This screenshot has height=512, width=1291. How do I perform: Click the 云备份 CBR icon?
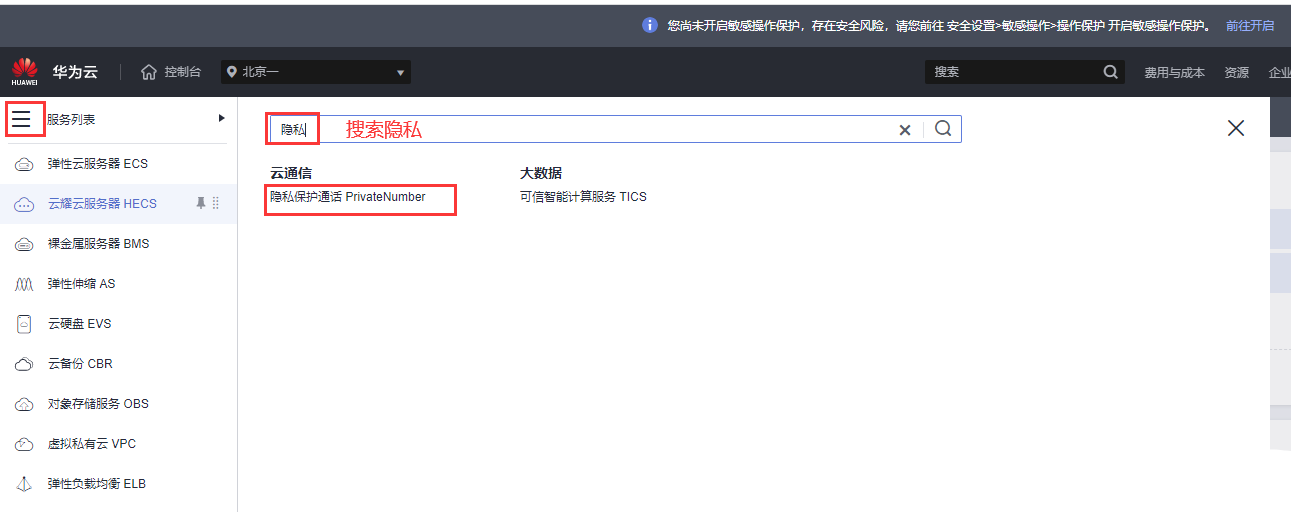click(x=24, y=364)
